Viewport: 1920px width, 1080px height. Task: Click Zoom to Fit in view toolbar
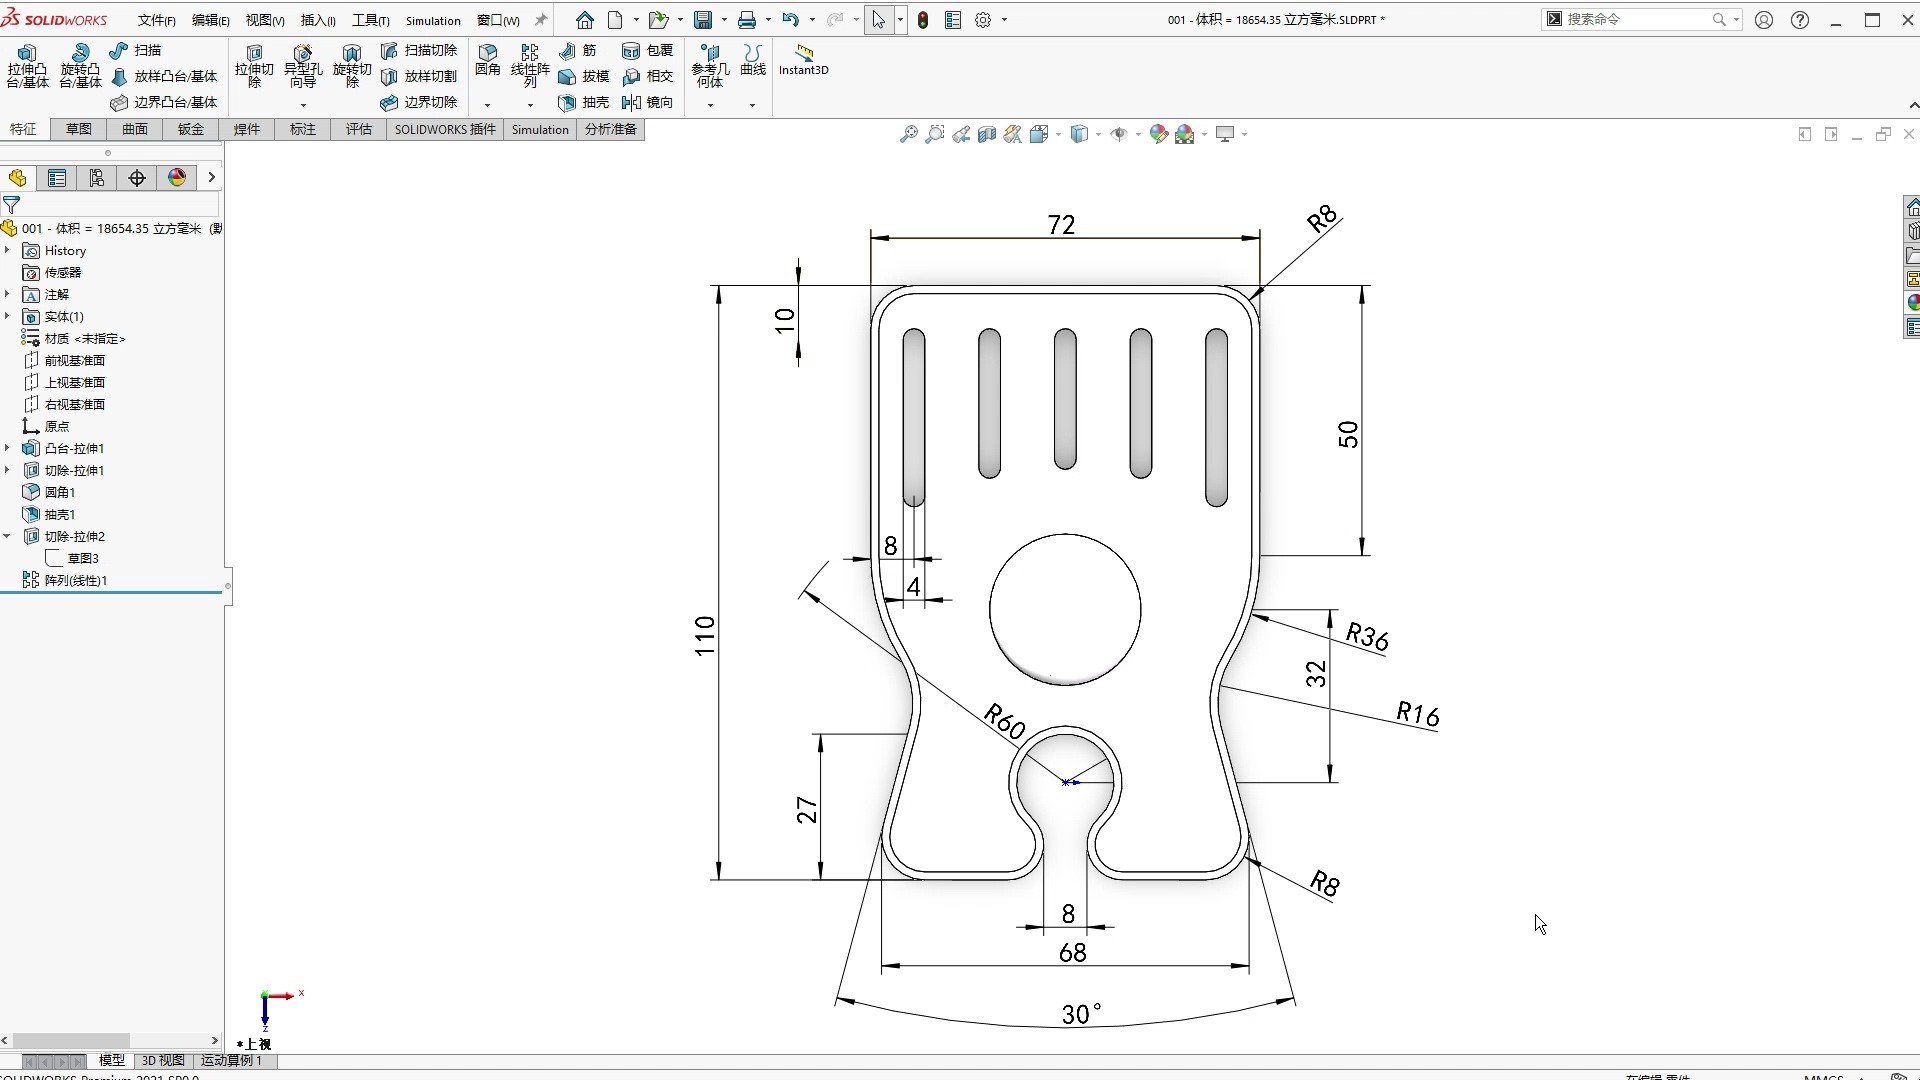[x=908, y=134]
